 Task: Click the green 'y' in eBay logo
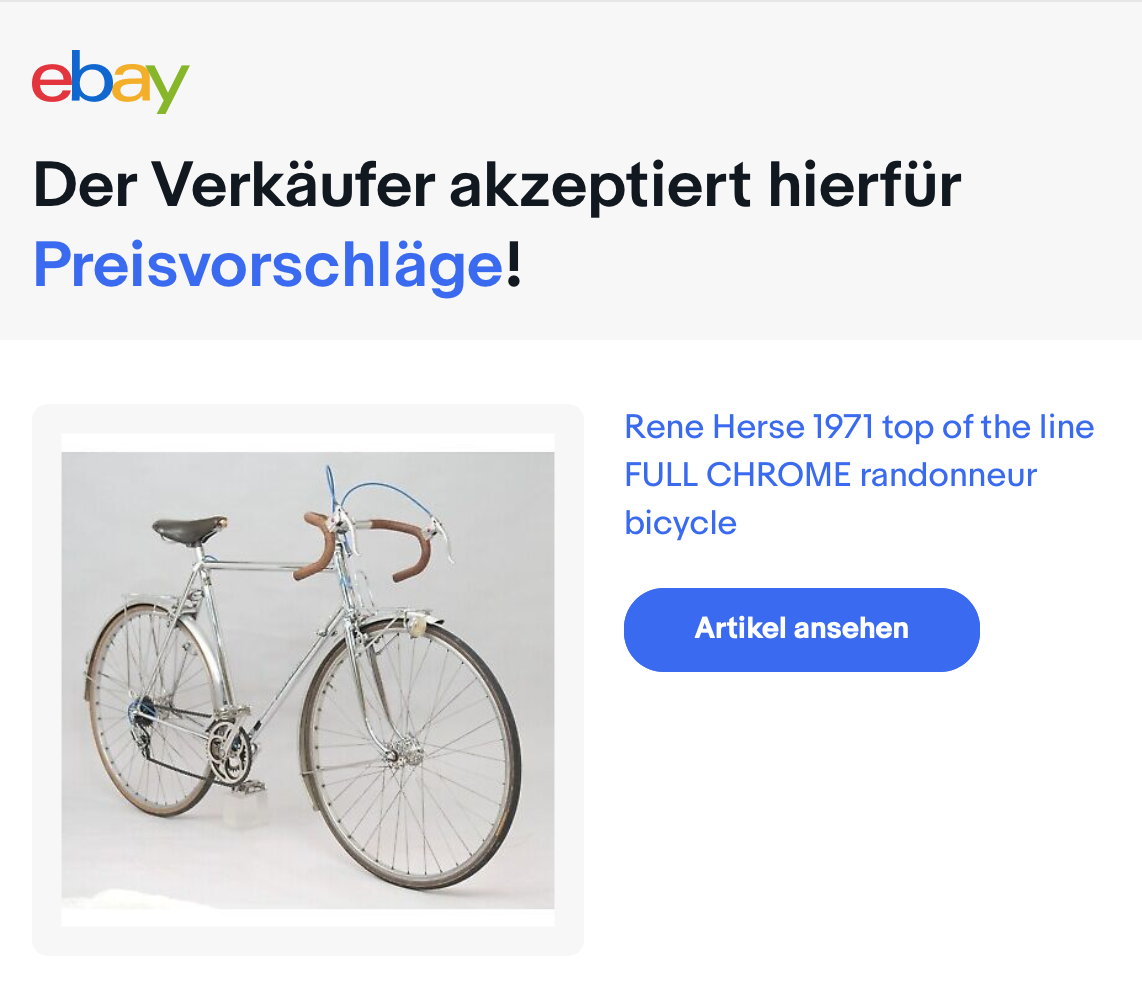coord(169,89)
